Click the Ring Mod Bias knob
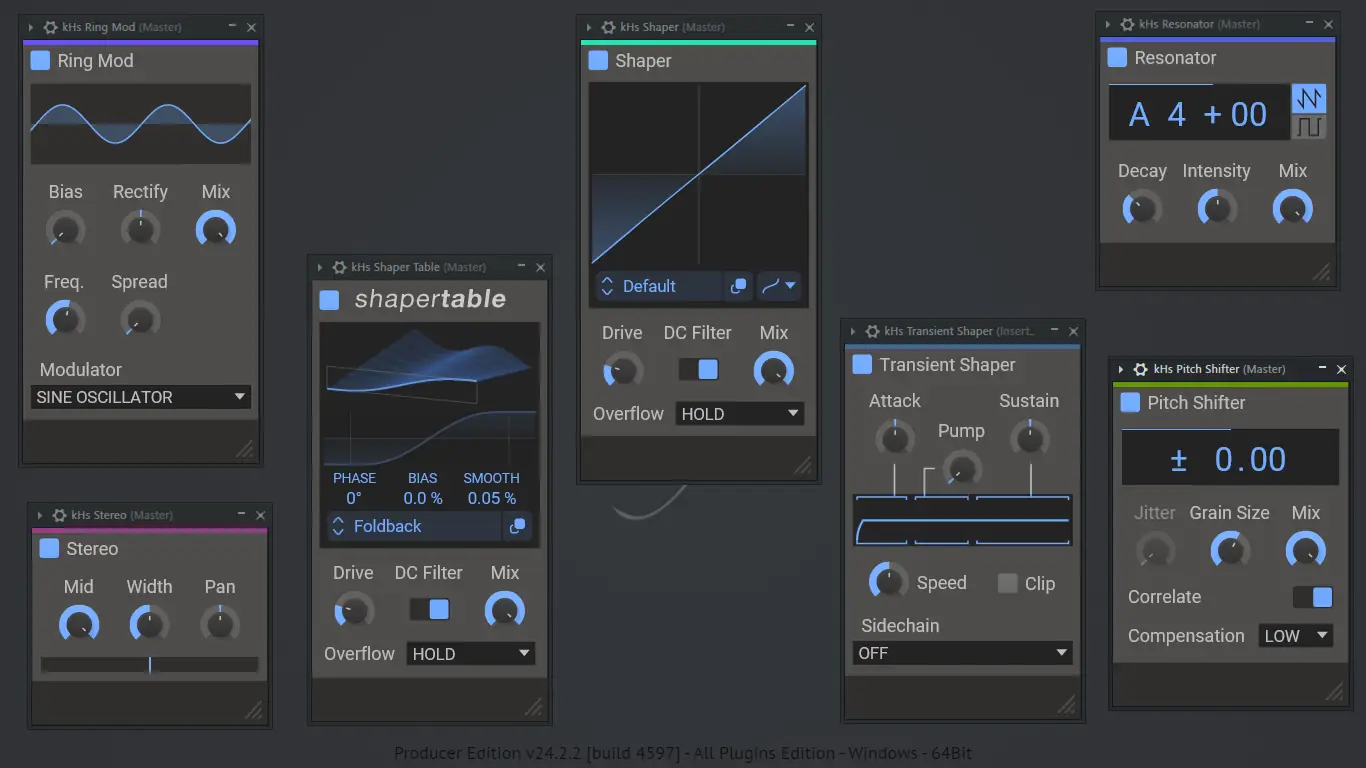 (x=65, y=230)
